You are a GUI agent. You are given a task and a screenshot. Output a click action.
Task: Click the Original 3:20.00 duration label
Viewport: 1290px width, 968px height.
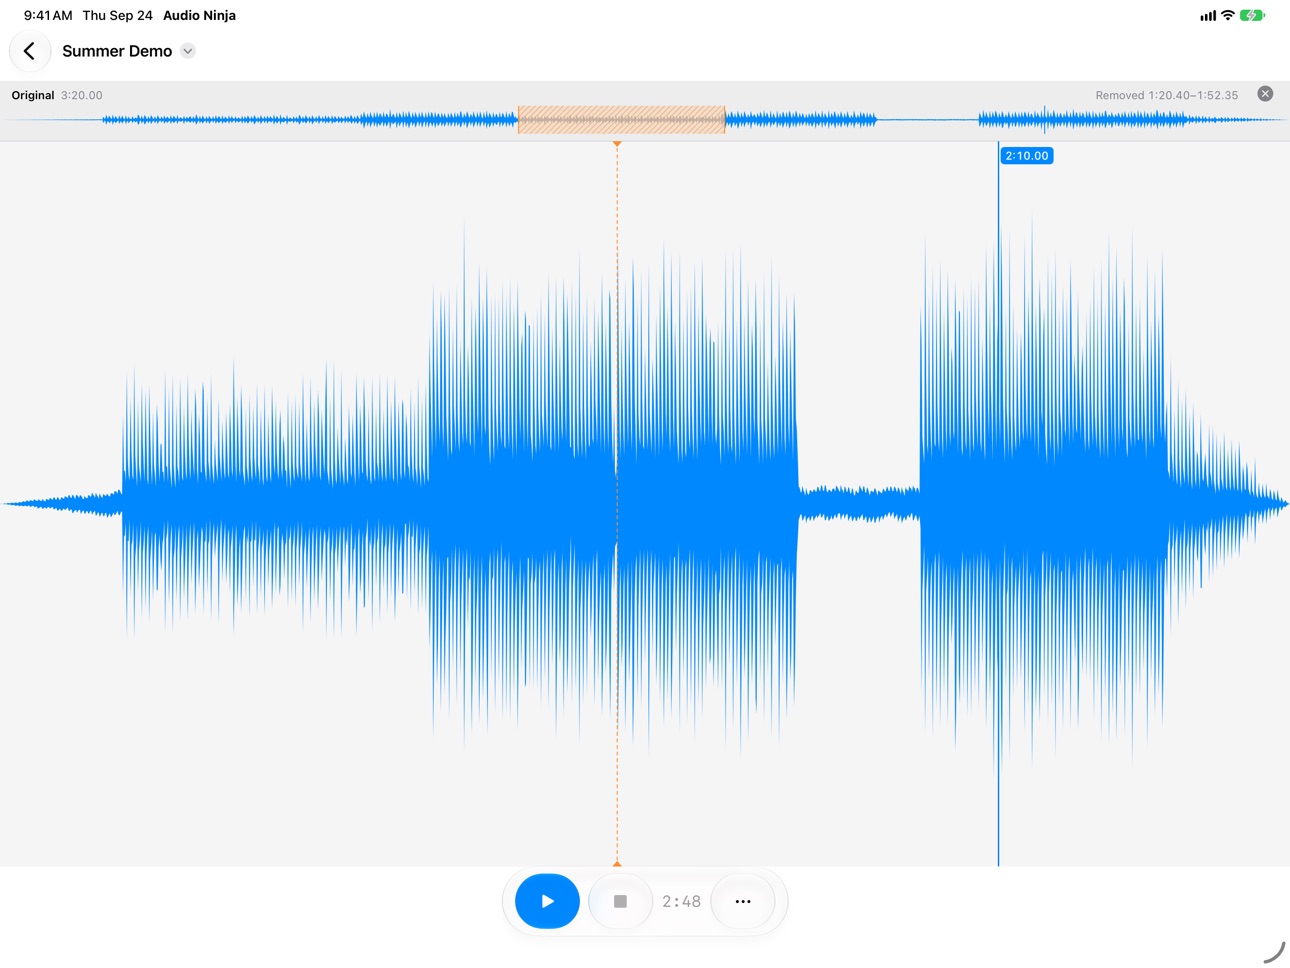(57, 95)
